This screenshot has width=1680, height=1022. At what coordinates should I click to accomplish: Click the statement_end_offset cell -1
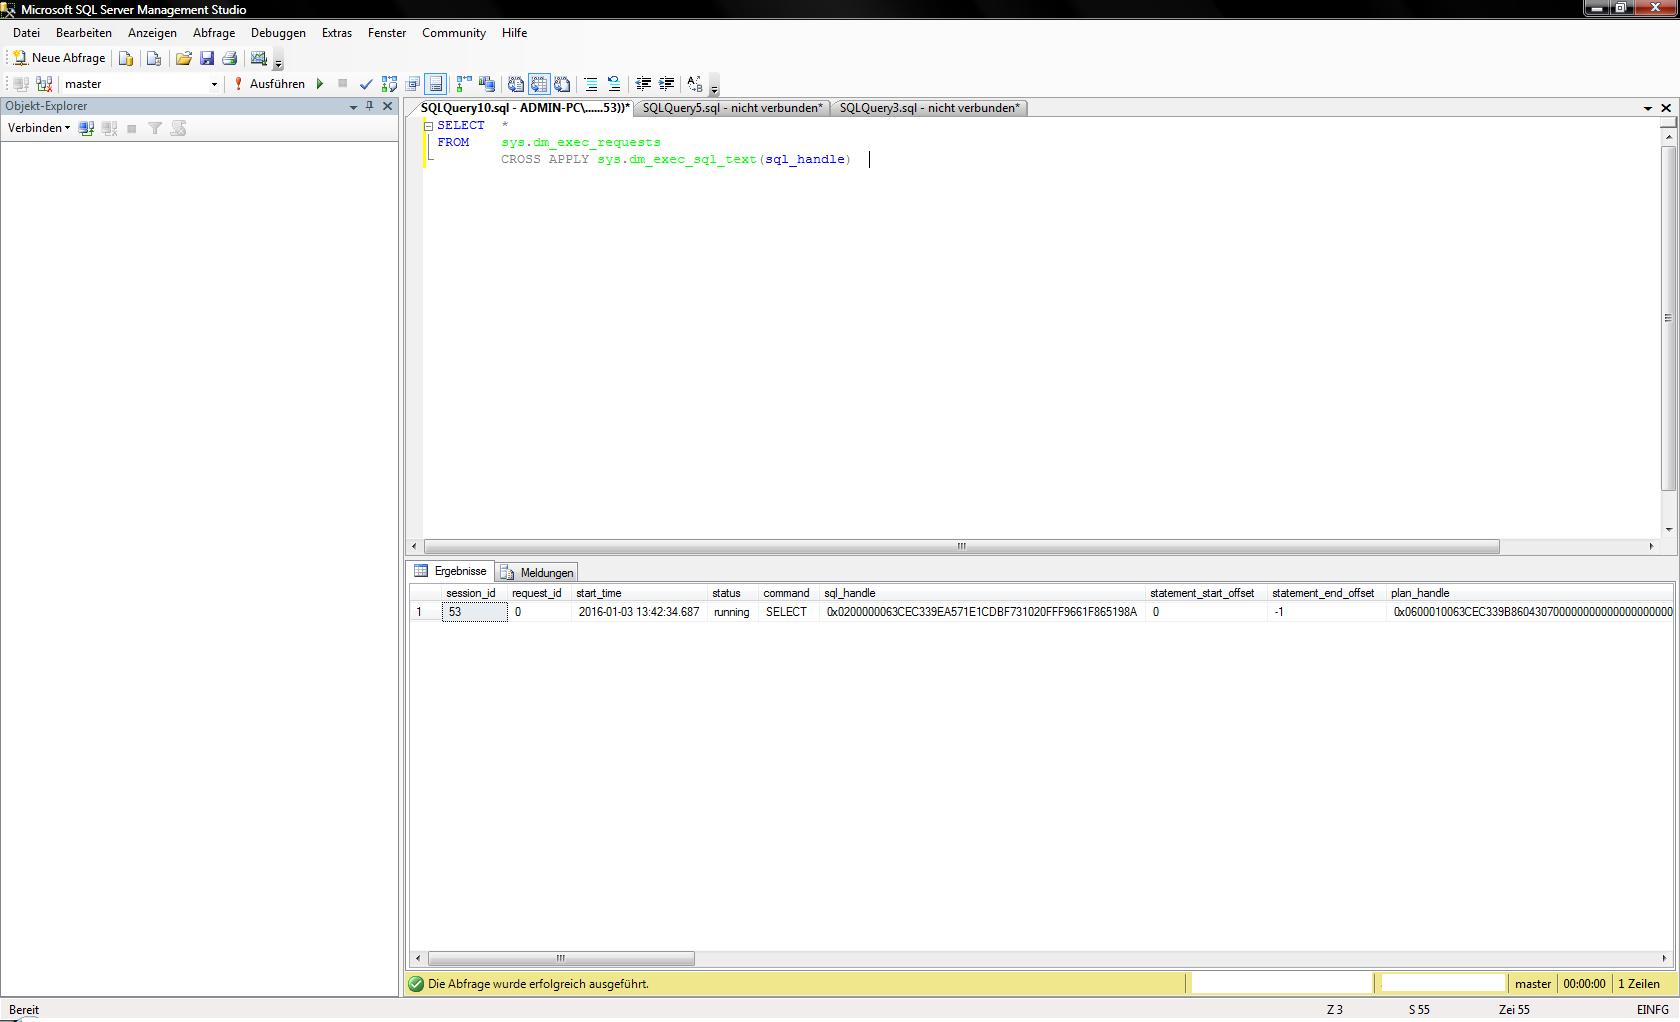1326,612
